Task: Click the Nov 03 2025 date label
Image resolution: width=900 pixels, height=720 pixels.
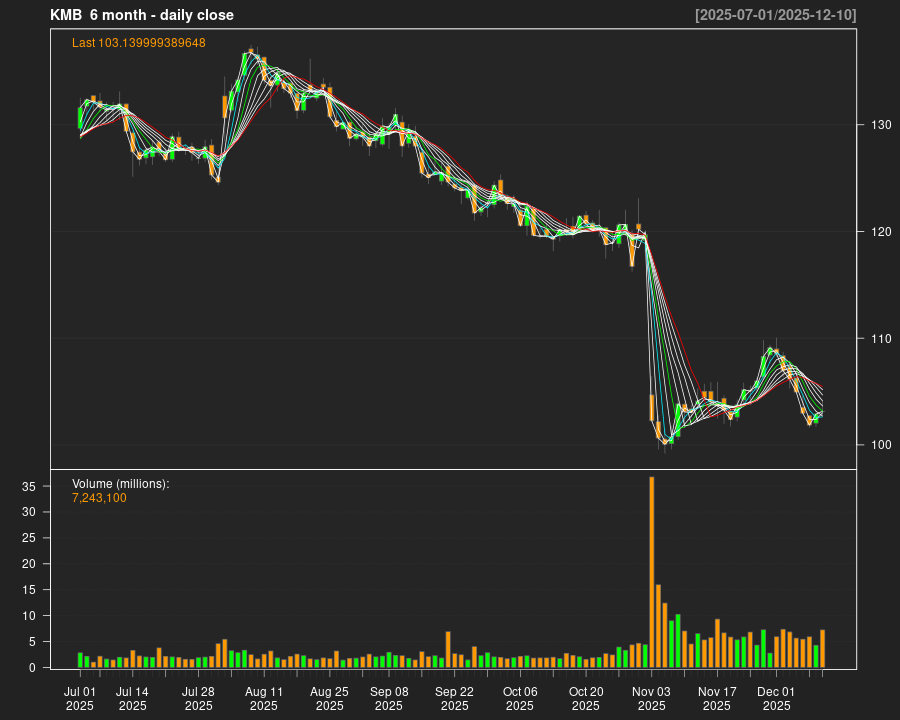Action: point(651,698)
